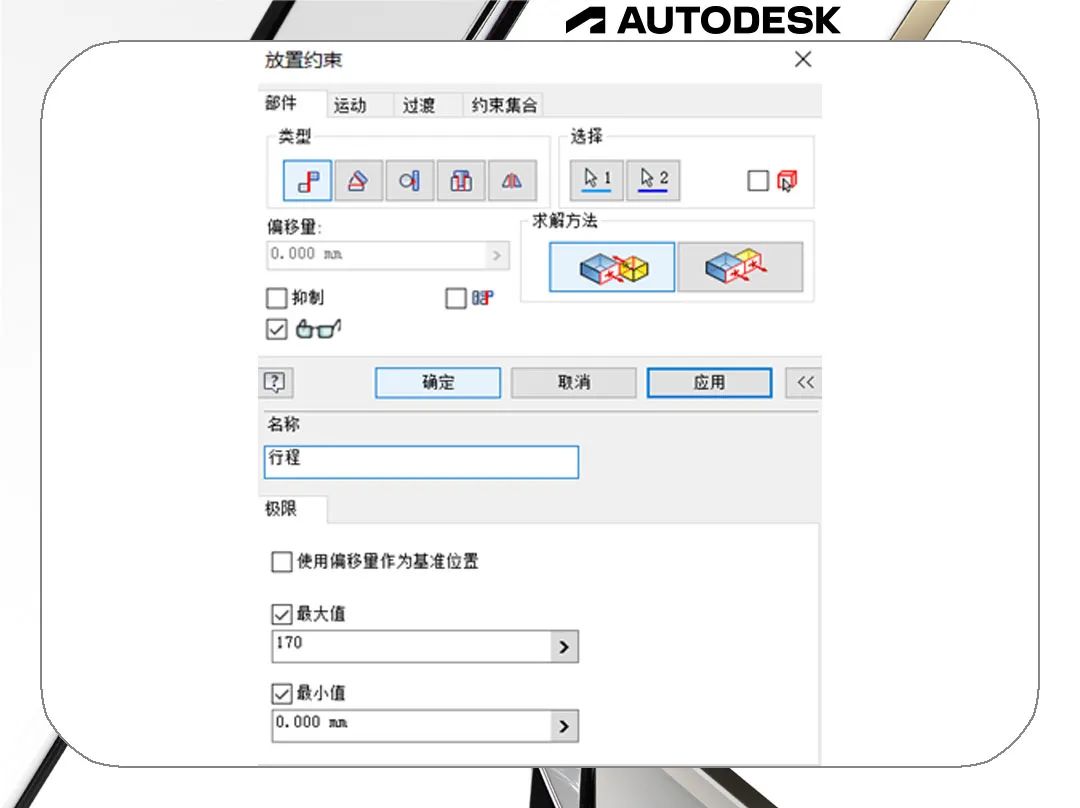
Task: Check 使用偏移量作为基准位置 option
Action: pyautogui.click(x=281, y=561)
